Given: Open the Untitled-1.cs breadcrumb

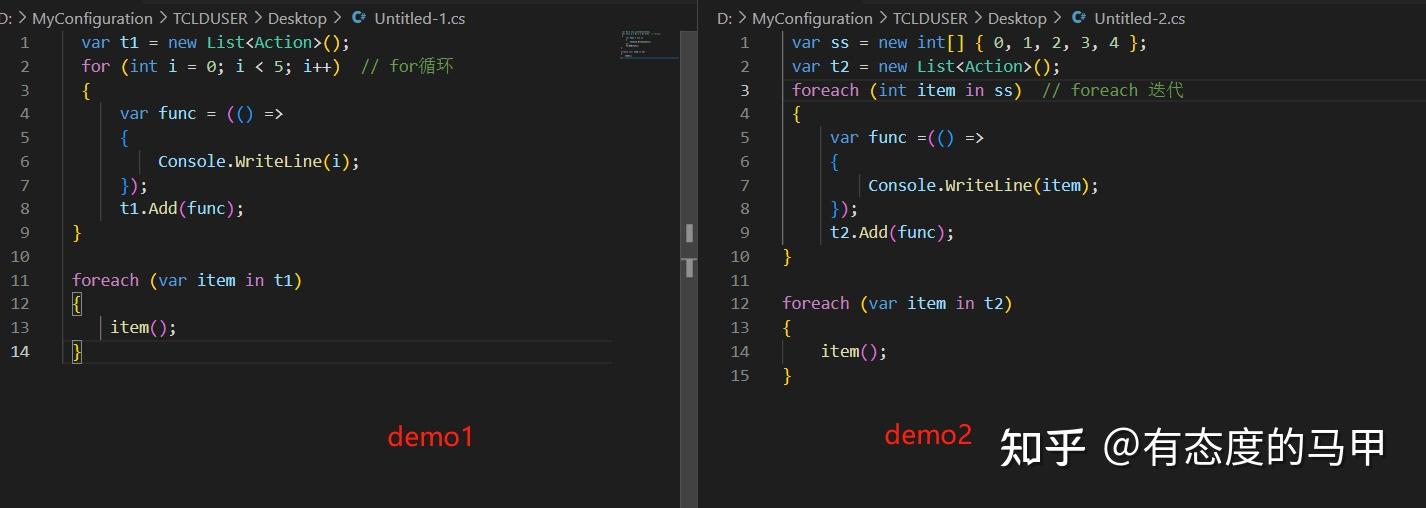Looking at the screenshot, I should point(420,18).
